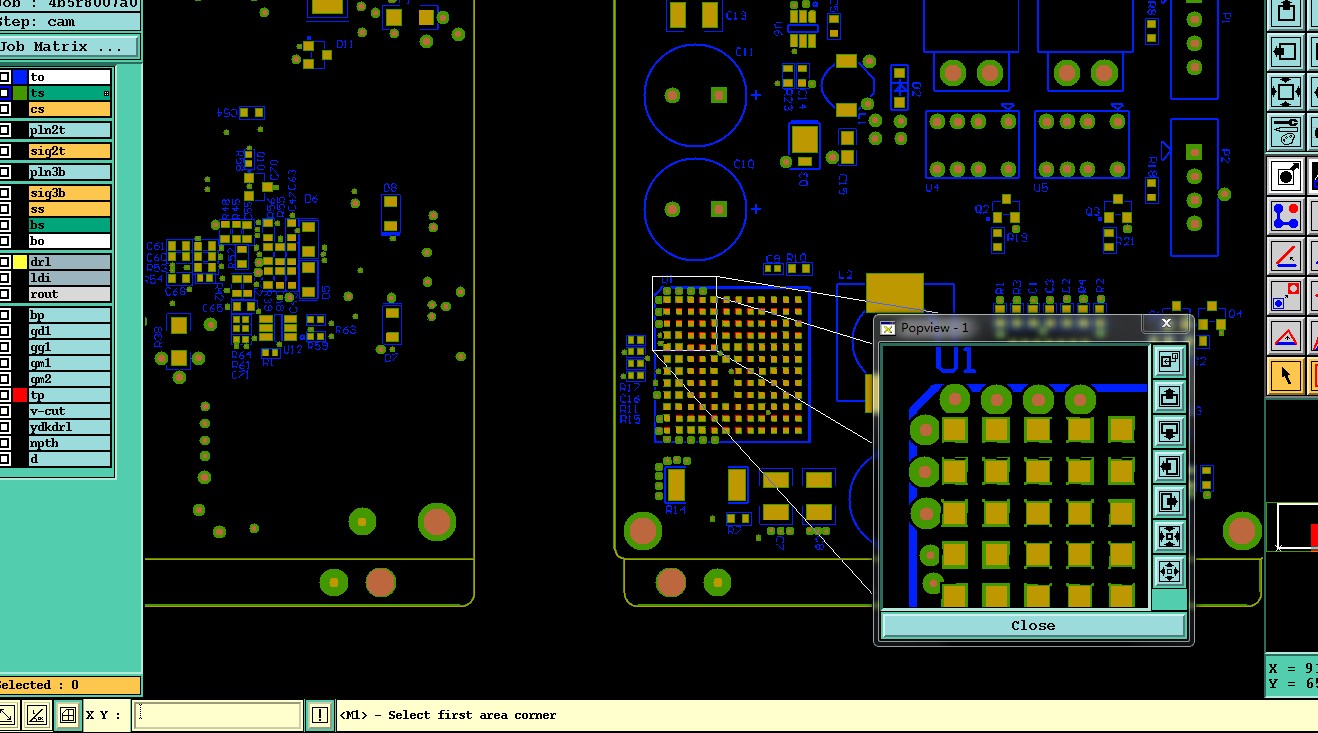This screenshot has width=1318, height=733.
Task: Select the snap-to-feature squares tool
Action: coord(1286,295)
